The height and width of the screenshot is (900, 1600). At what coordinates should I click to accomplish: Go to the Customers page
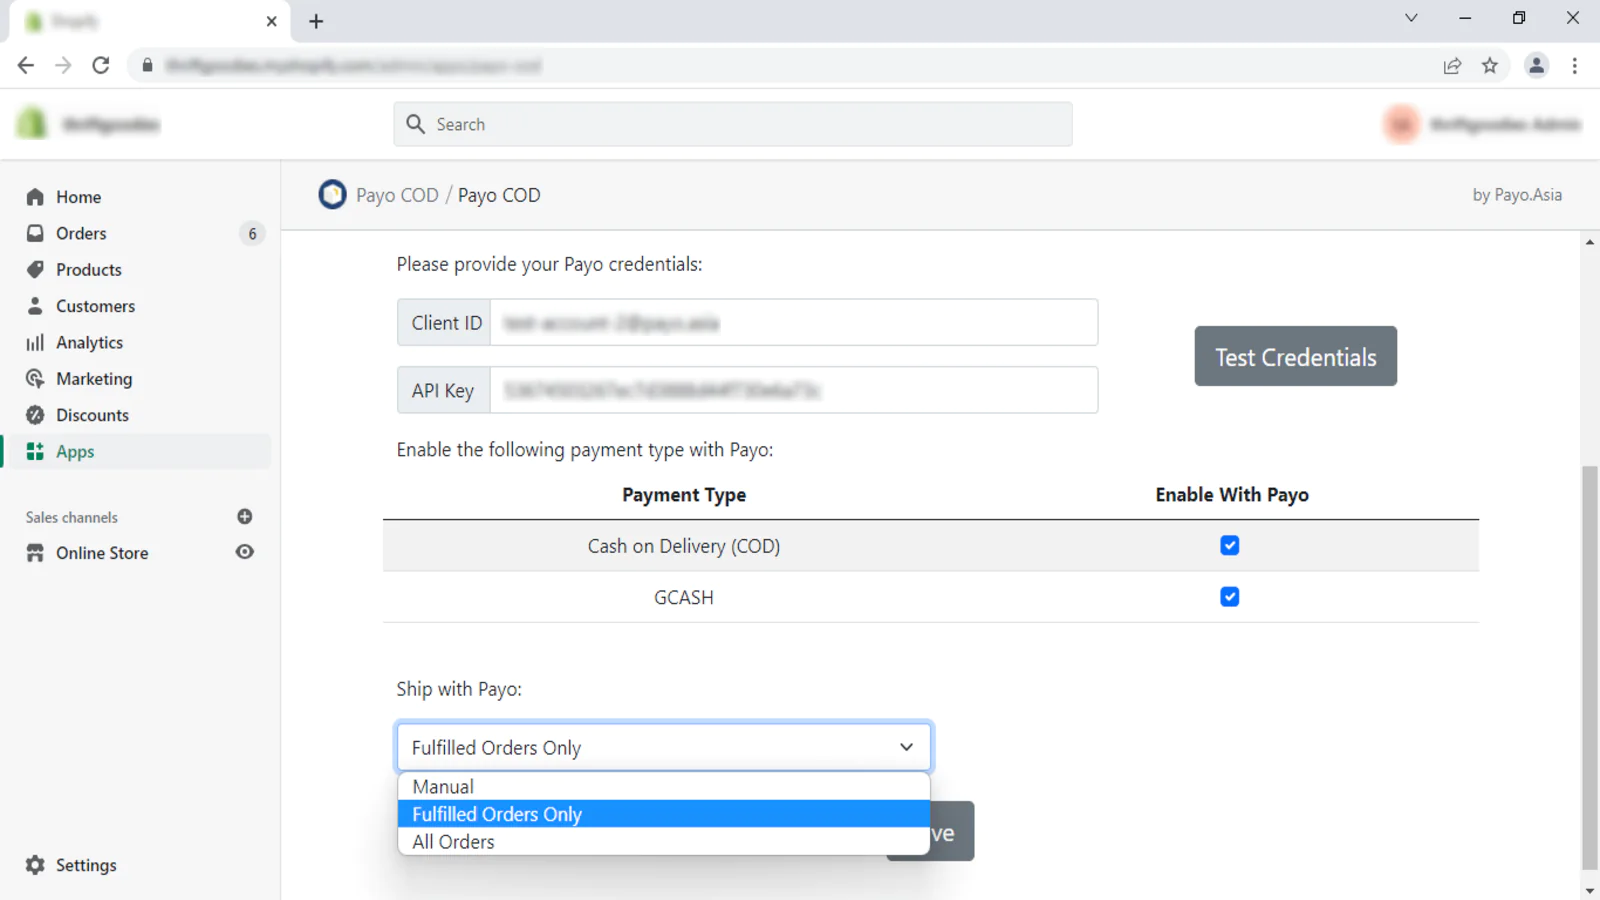[x=95, y=306]
